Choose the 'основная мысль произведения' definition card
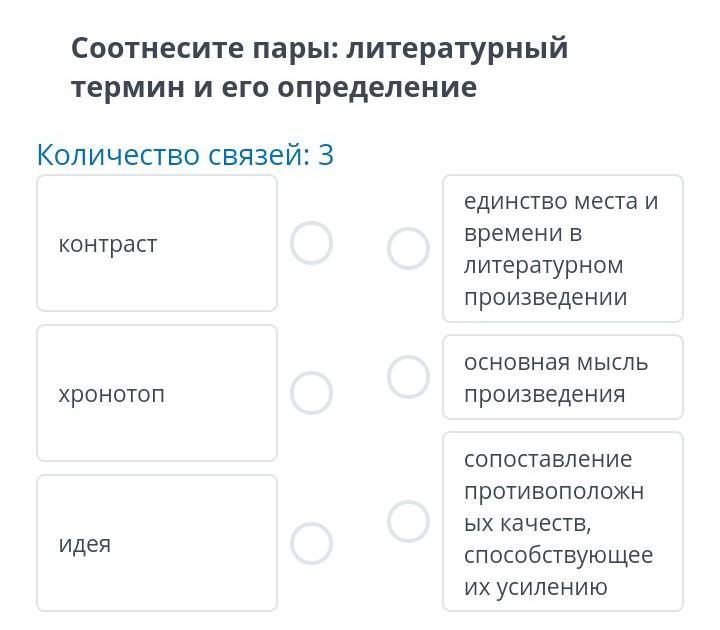720x630 pixels. pos(562,377)
